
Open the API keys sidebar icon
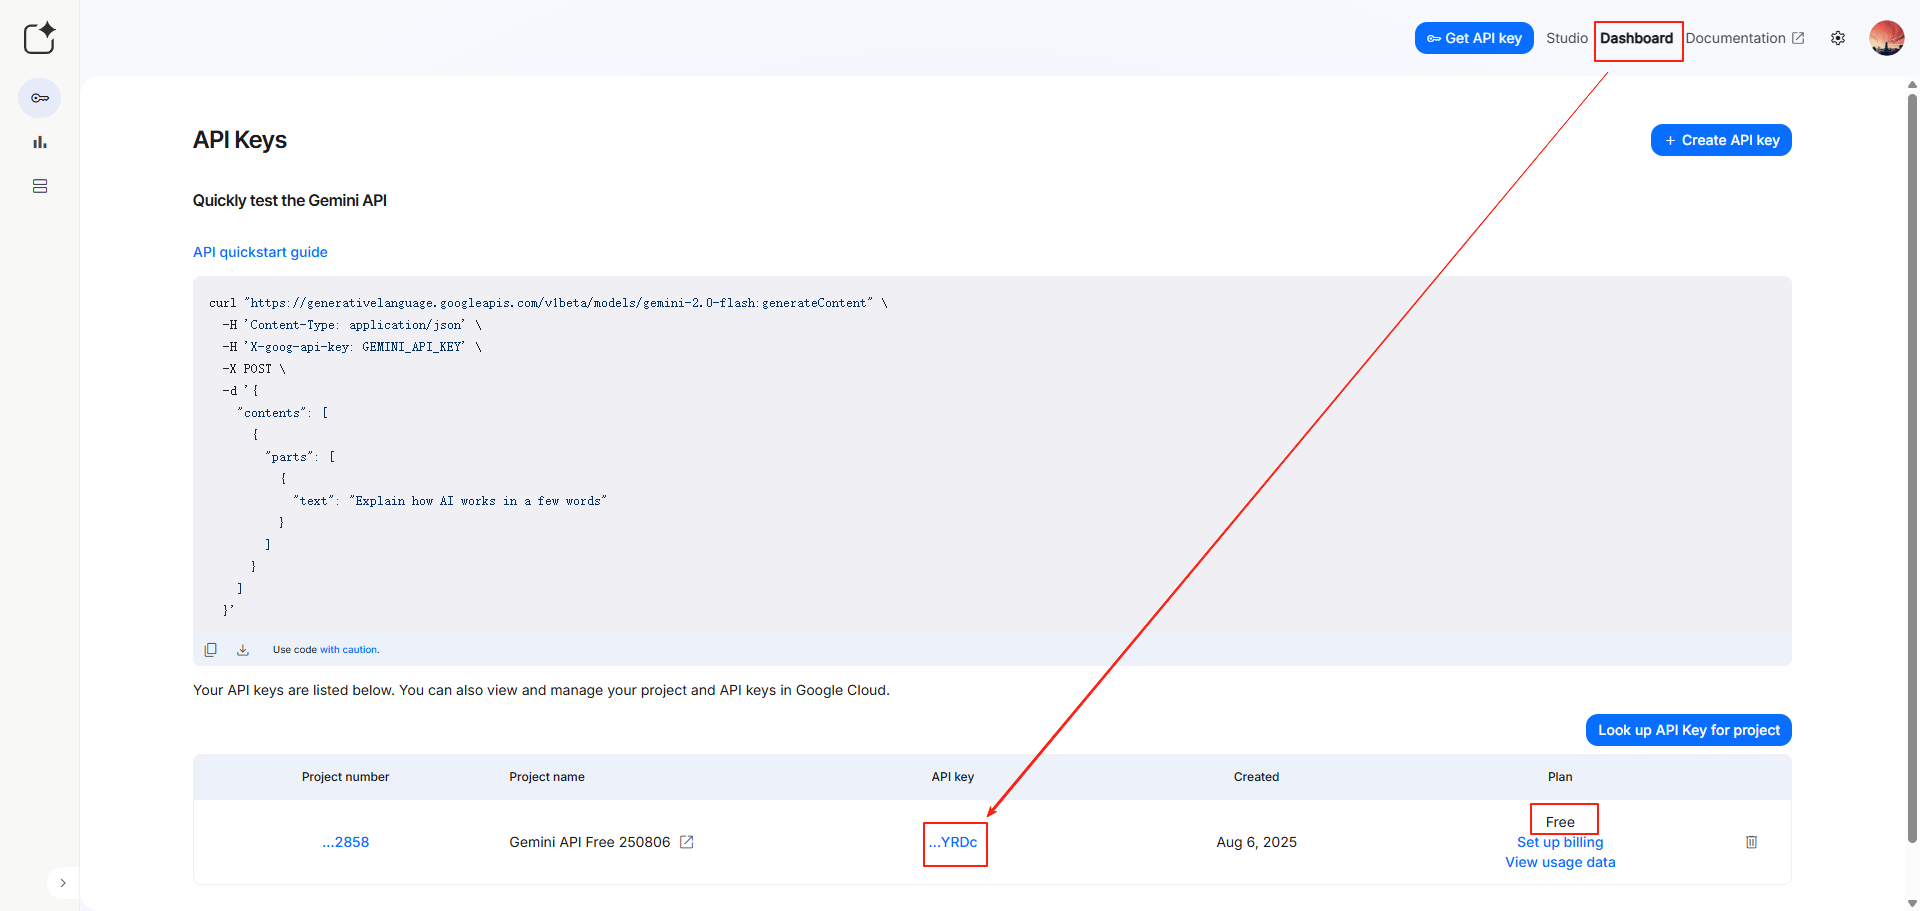pos(40,98)
